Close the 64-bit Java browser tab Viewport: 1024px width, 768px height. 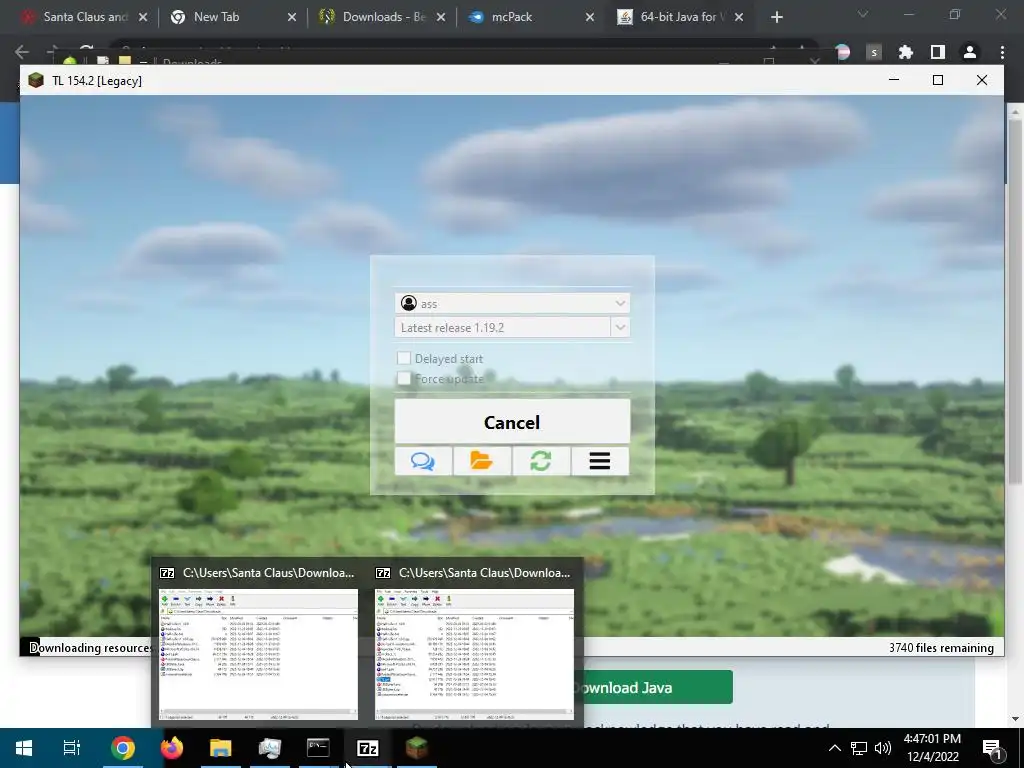(x=739, y=18)
